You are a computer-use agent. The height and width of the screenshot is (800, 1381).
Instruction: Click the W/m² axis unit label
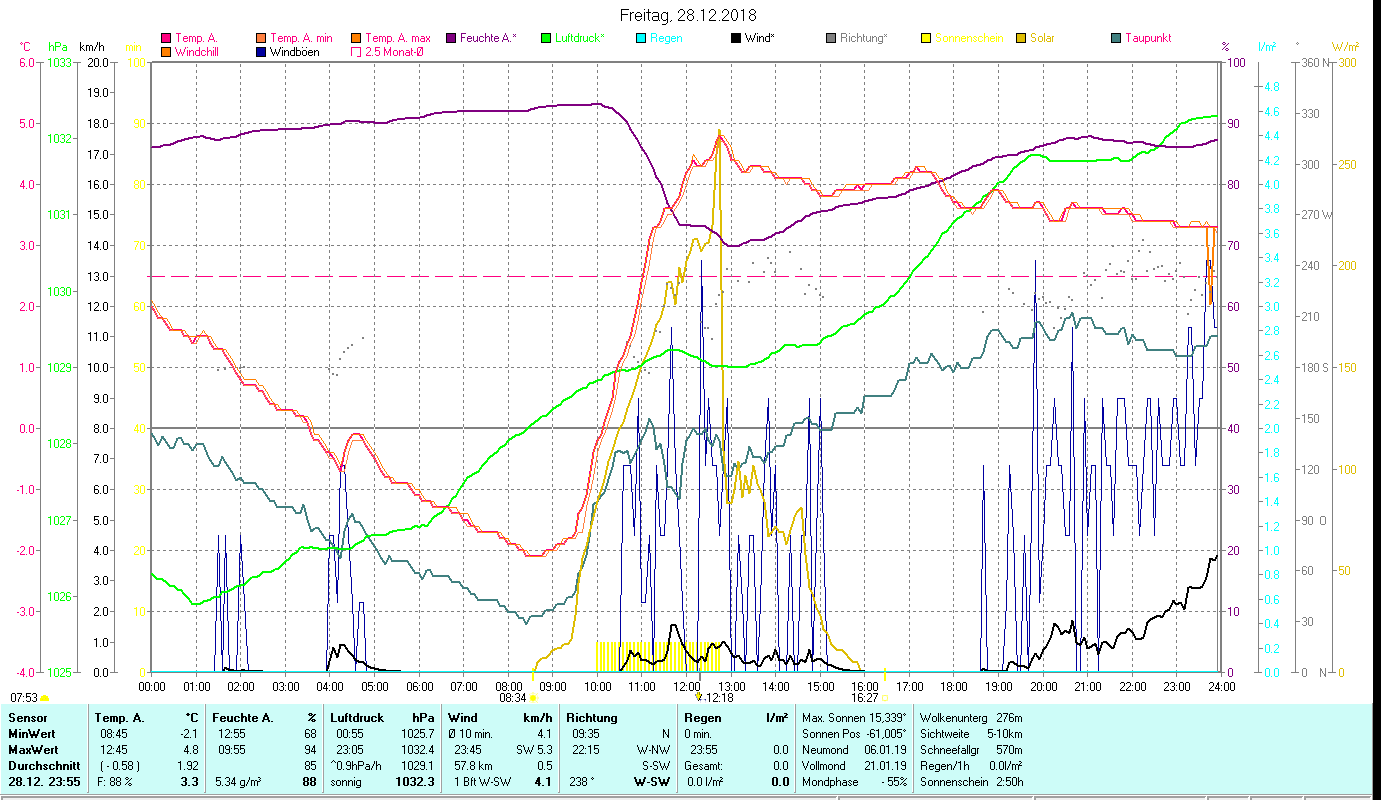(x=1345, y=47)
